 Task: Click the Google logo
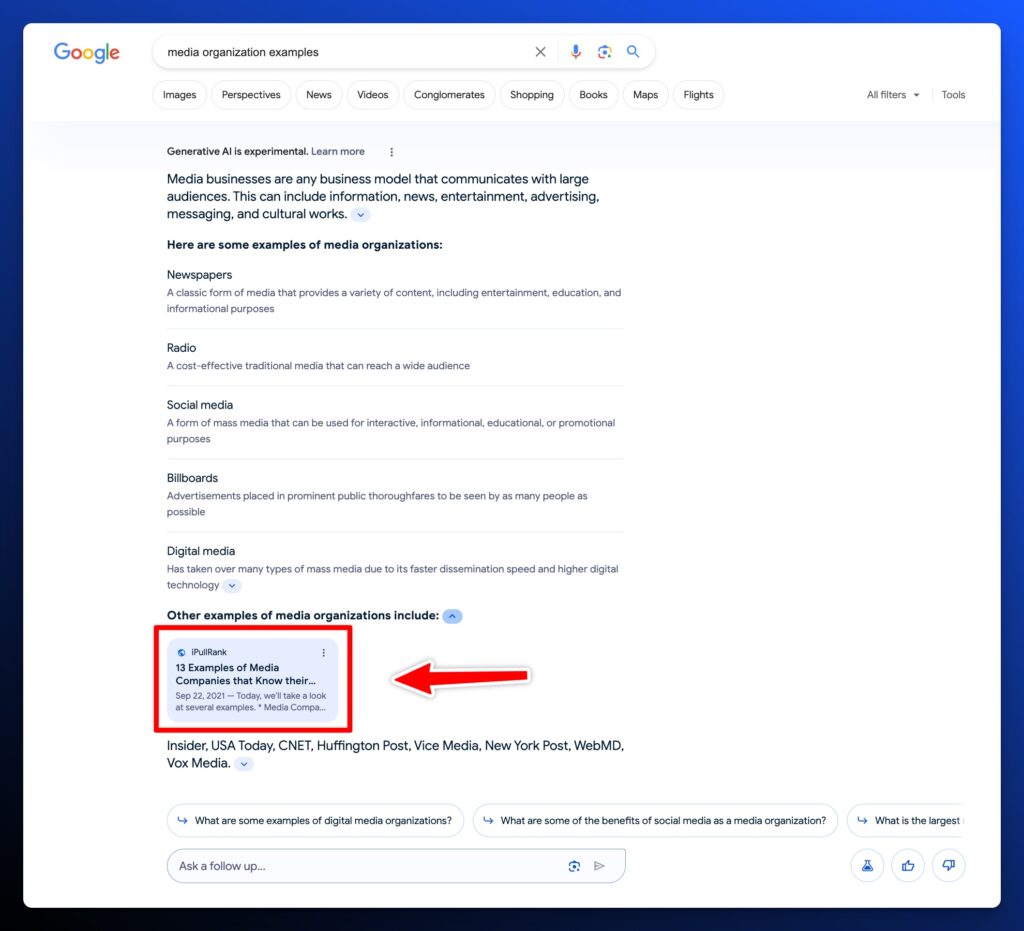click(87, 53)
